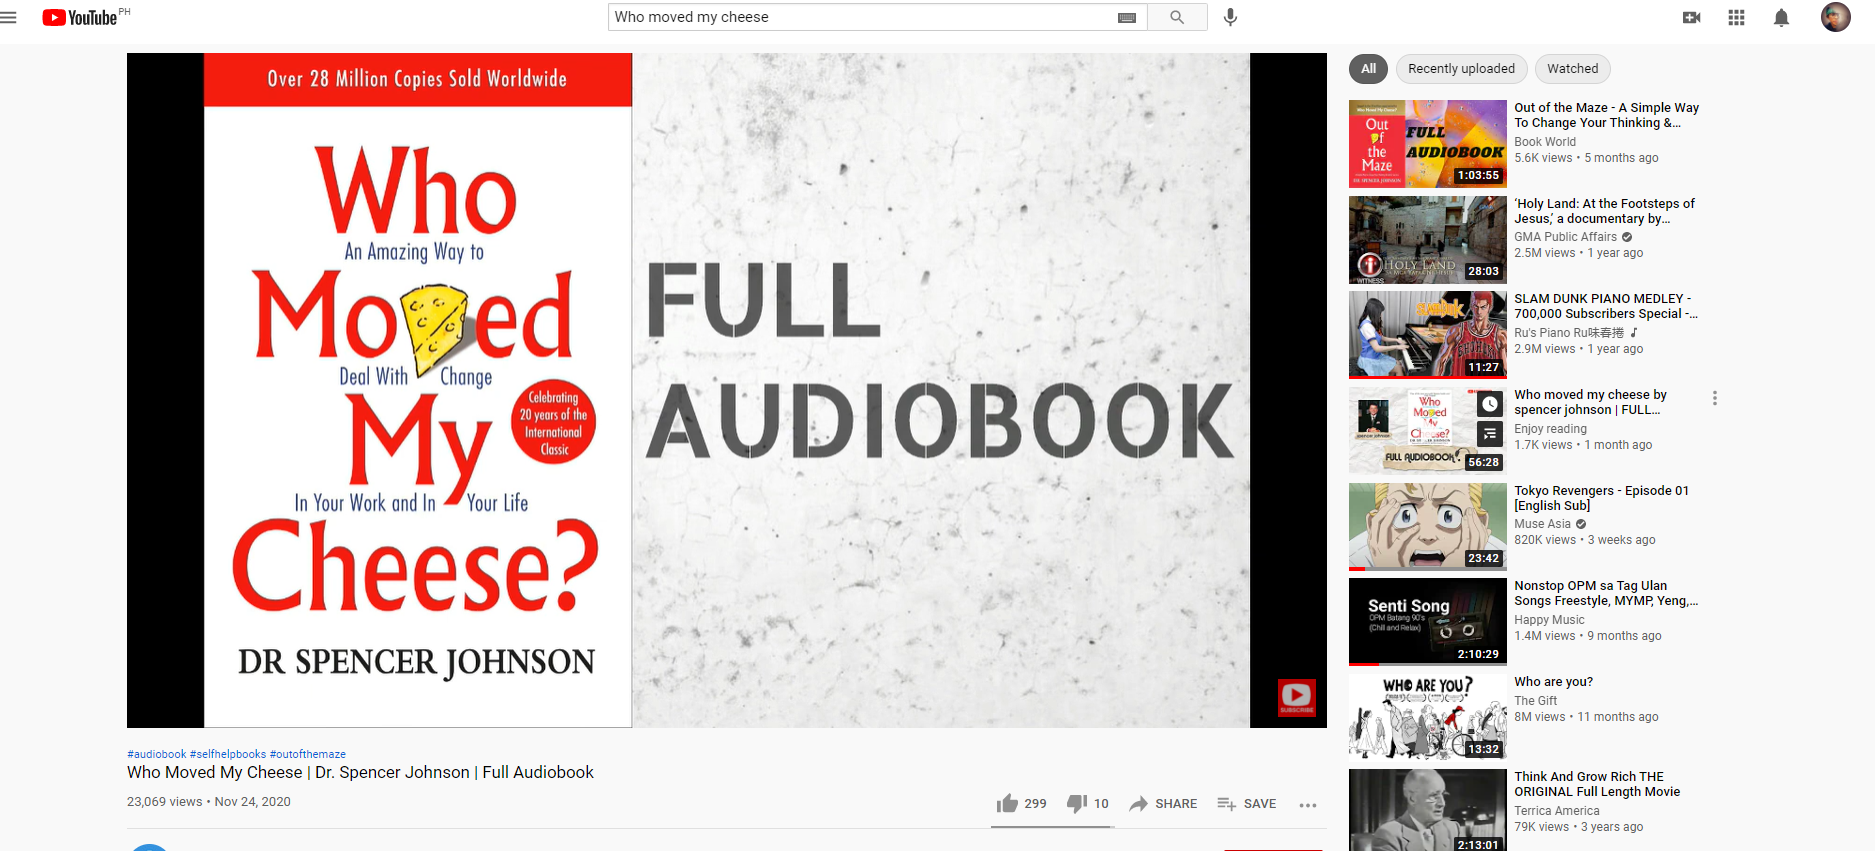The height and width of the screenshot is (851, 1875).
Task: Visit The Gift channel
Action: click(x=1535, y=701)
